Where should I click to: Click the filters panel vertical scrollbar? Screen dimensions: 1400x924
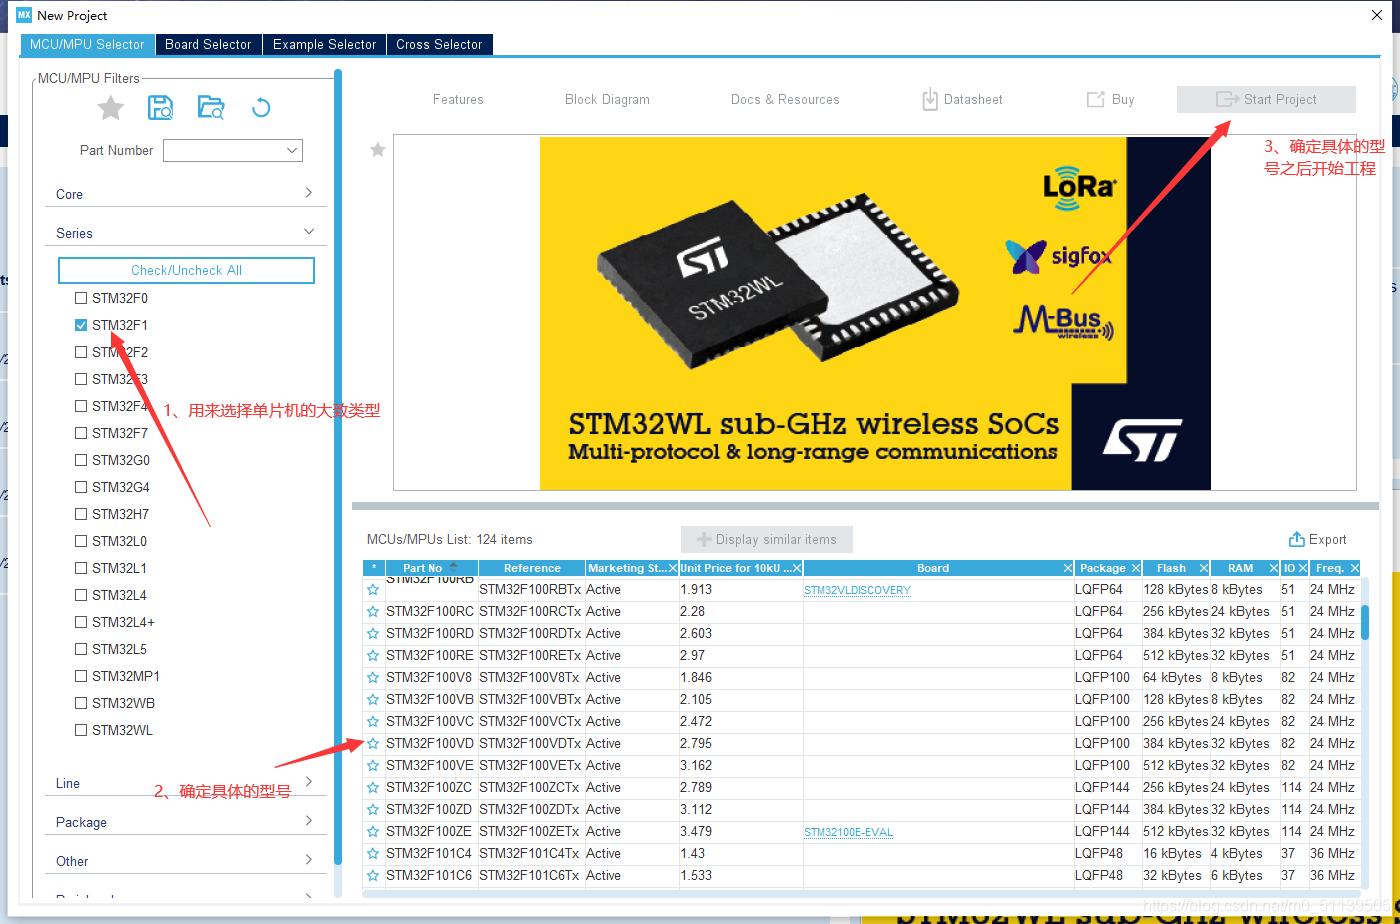(338, 465)
